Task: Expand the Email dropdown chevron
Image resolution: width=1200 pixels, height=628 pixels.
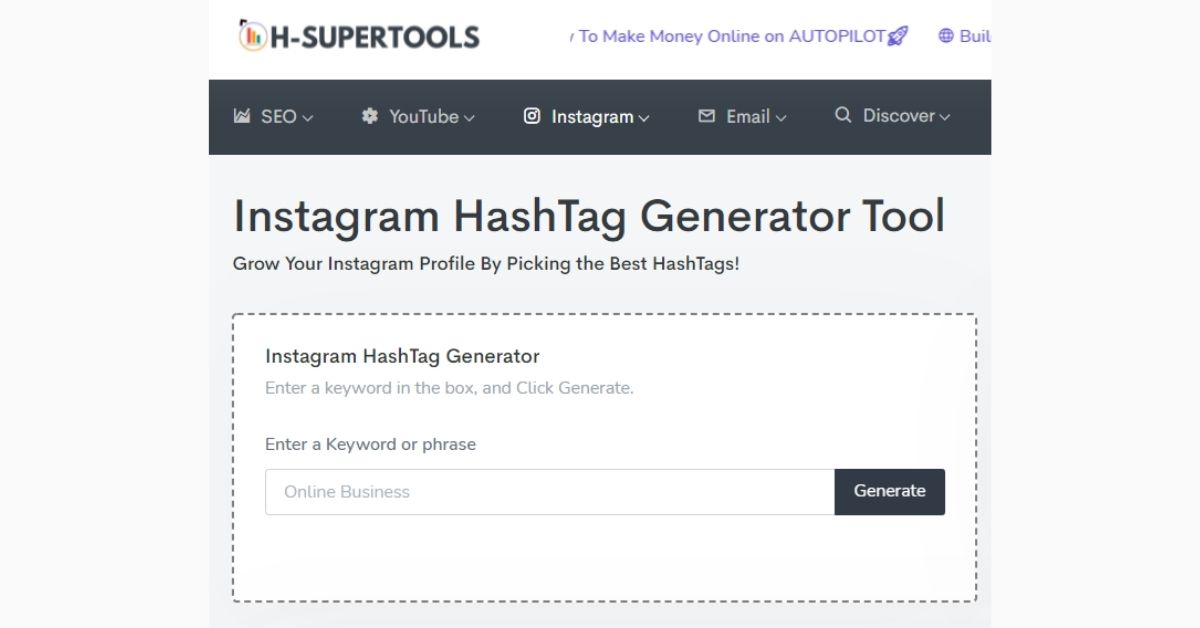Action: point(781,118)
